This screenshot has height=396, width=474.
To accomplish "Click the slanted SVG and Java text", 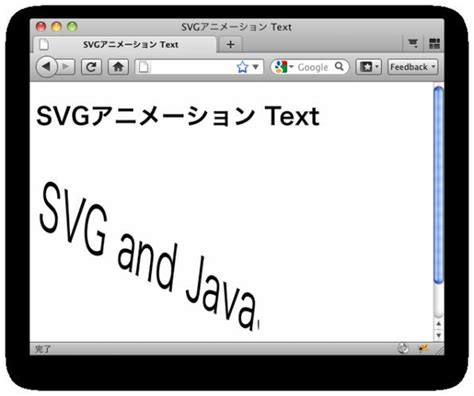I will pos(149,257).
